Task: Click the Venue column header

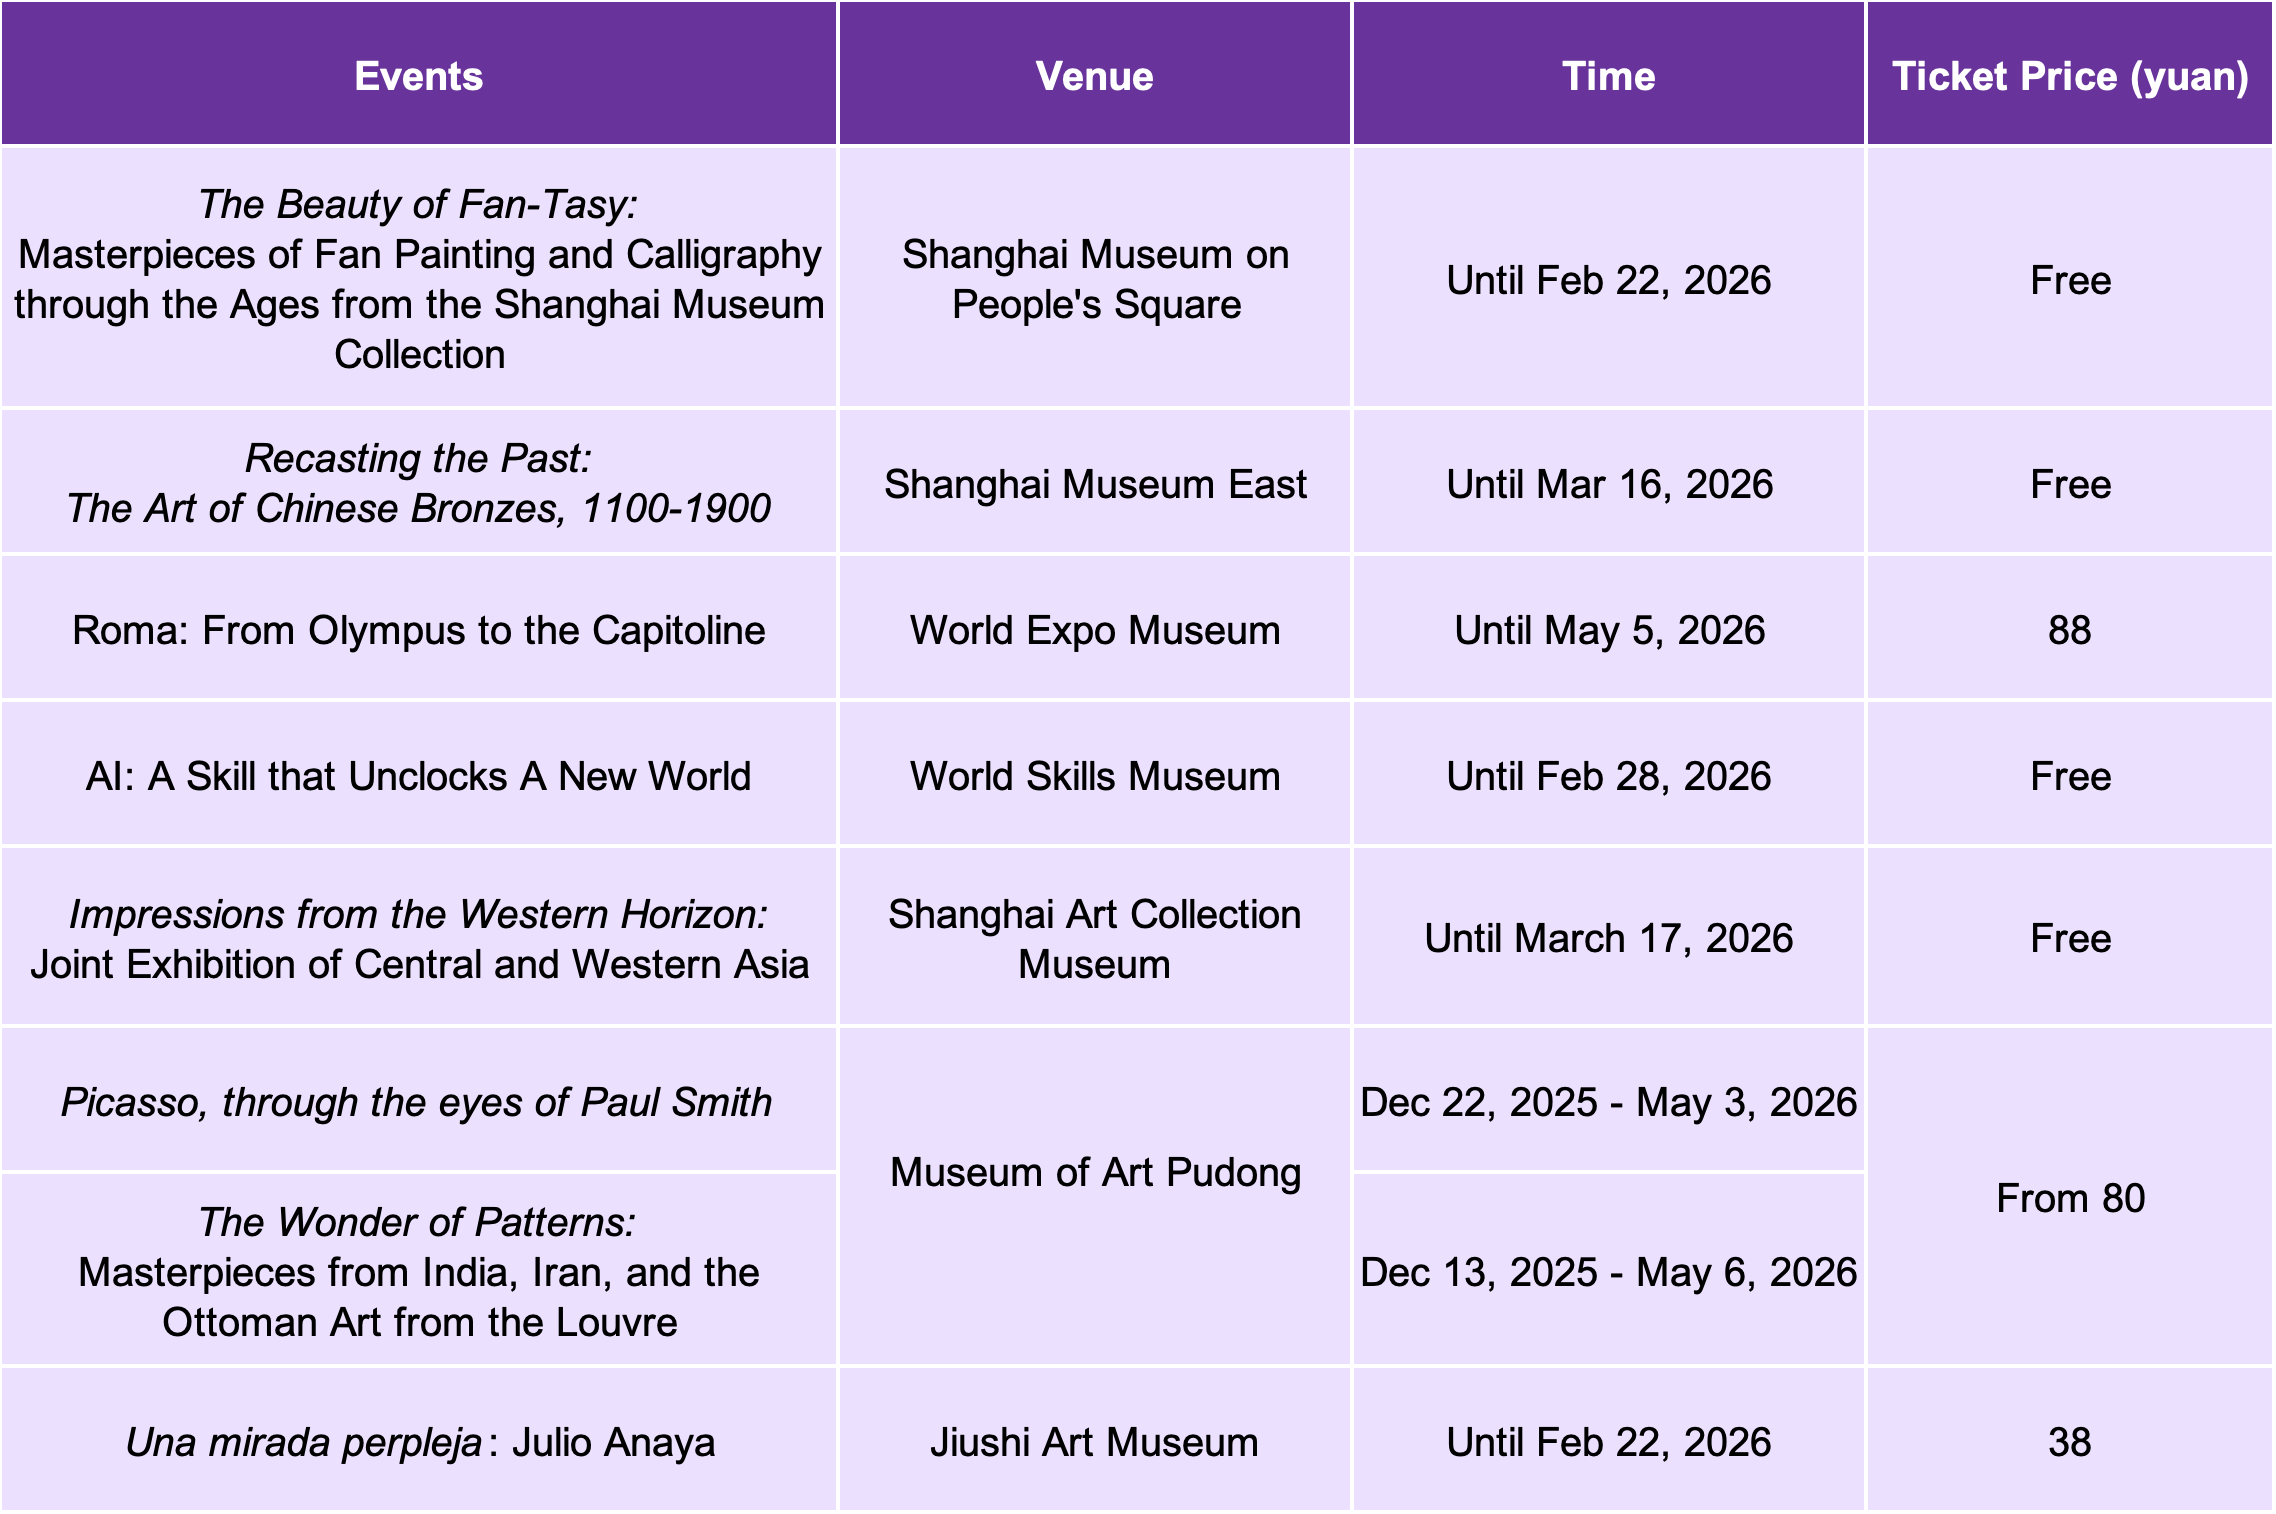Action: 1097,75
